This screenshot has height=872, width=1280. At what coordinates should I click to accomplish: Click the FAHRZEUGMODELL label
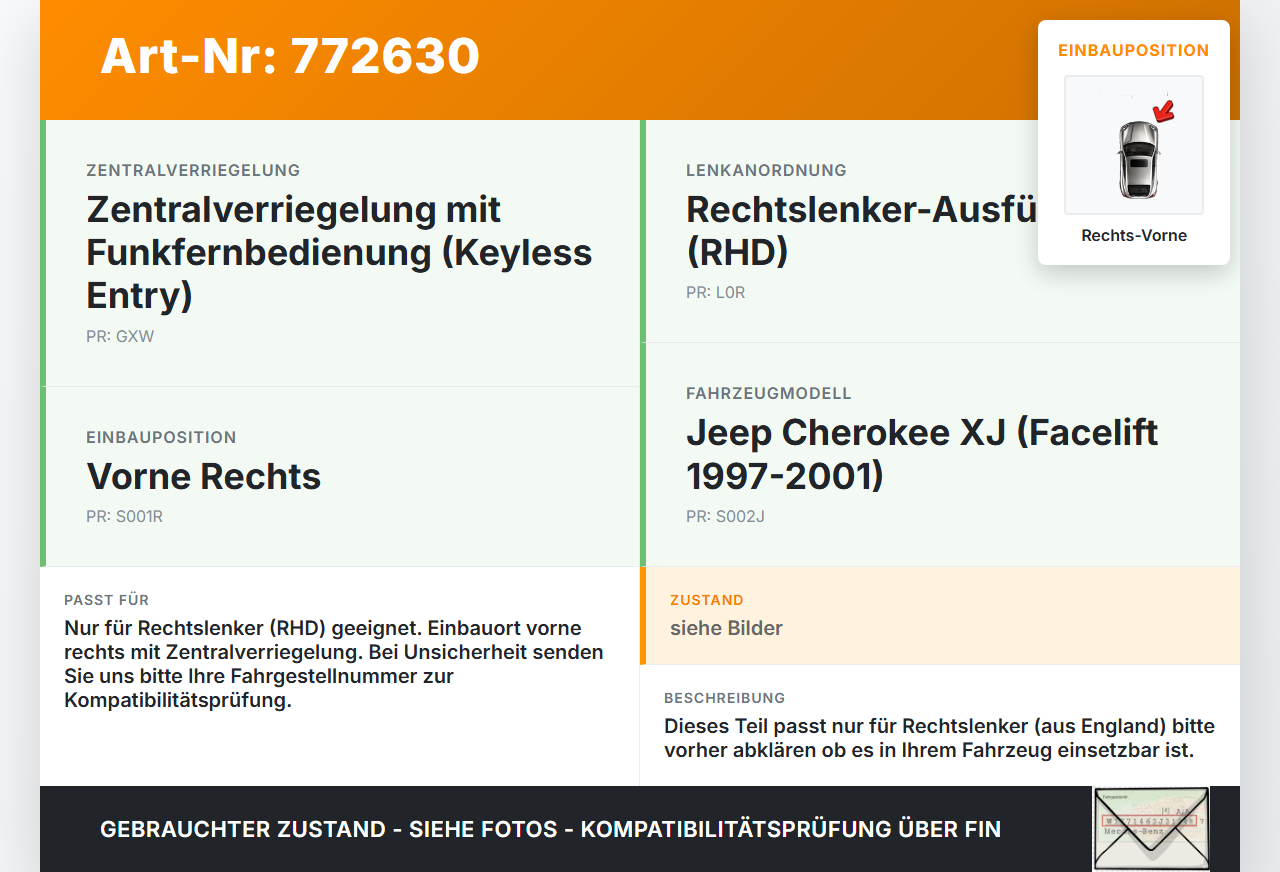click(769, 394)
